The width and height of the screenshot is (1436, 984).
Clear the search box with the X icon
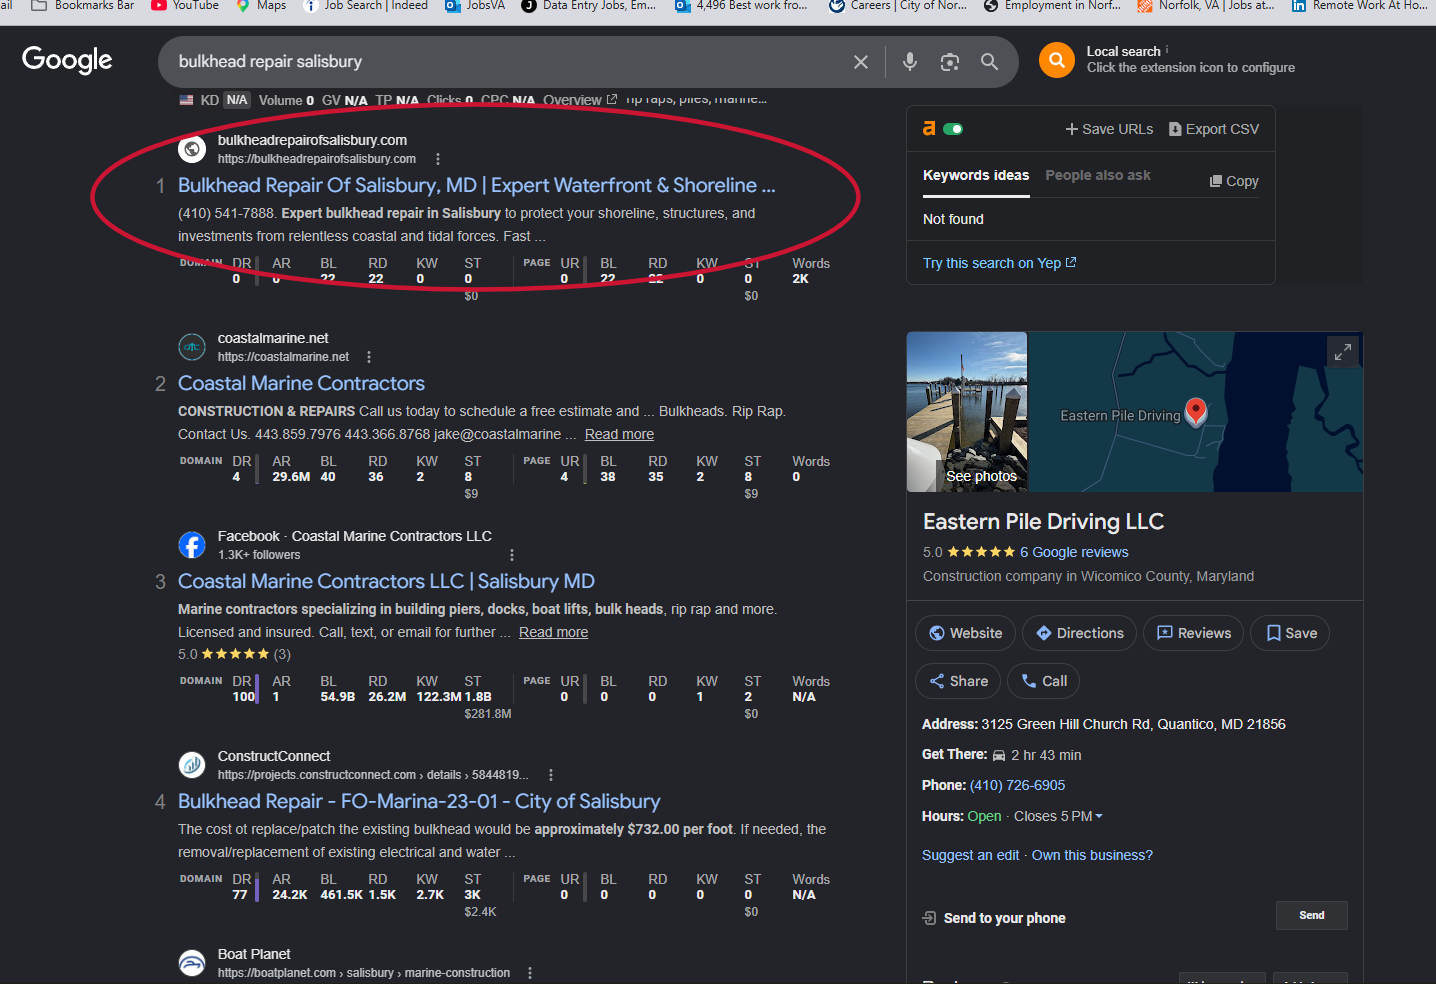click(x=860, y=62)
